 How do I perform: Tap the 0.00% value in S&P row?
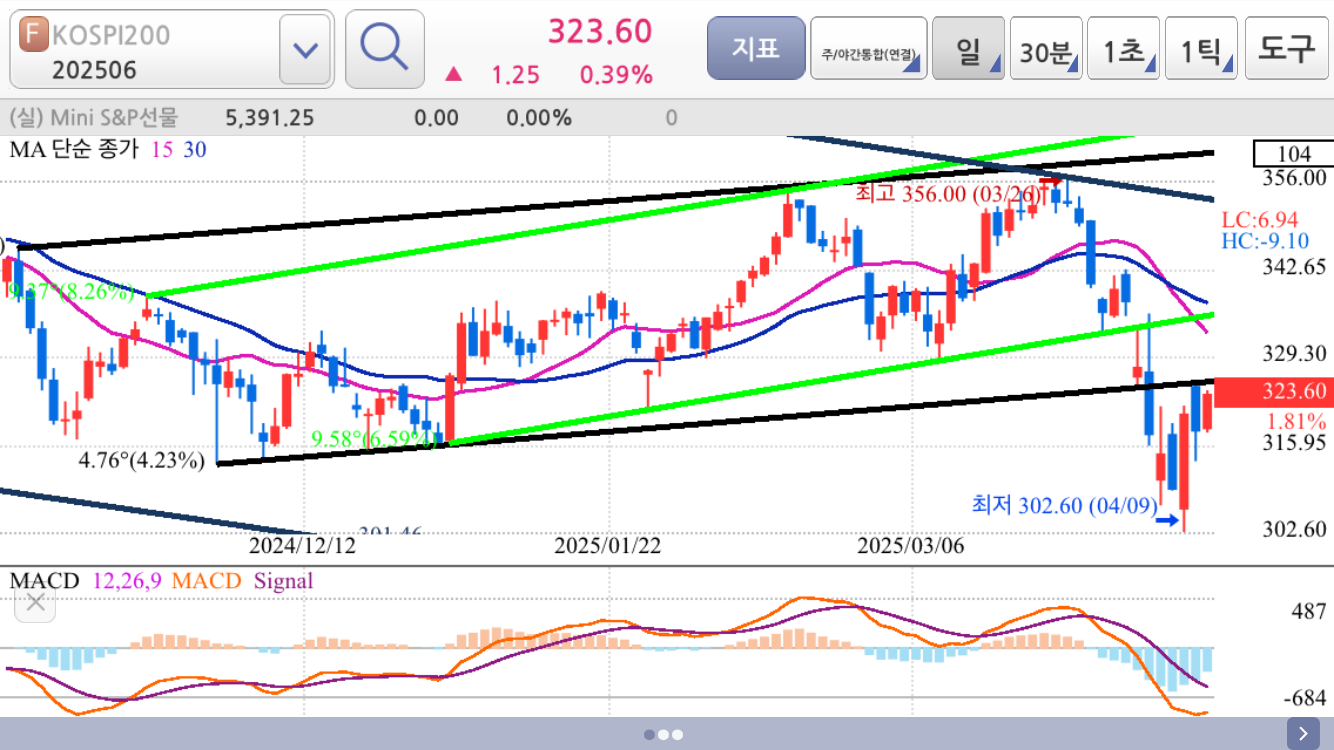(x=539, y=118)
